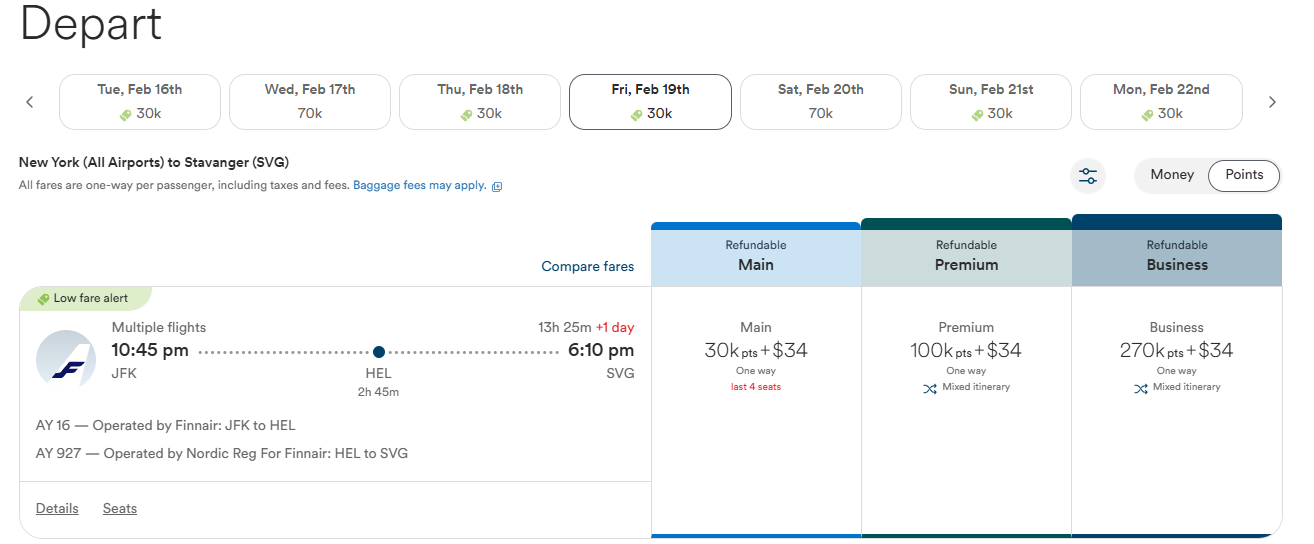Viewport: 1314px width, 544px height.
Task: Click the external link icon after Baggage fees
Action: [x=497, y=186]
